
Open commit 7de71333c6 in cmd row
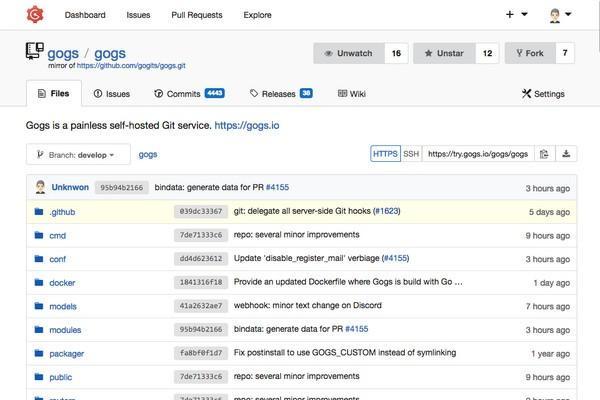[201, 235]
